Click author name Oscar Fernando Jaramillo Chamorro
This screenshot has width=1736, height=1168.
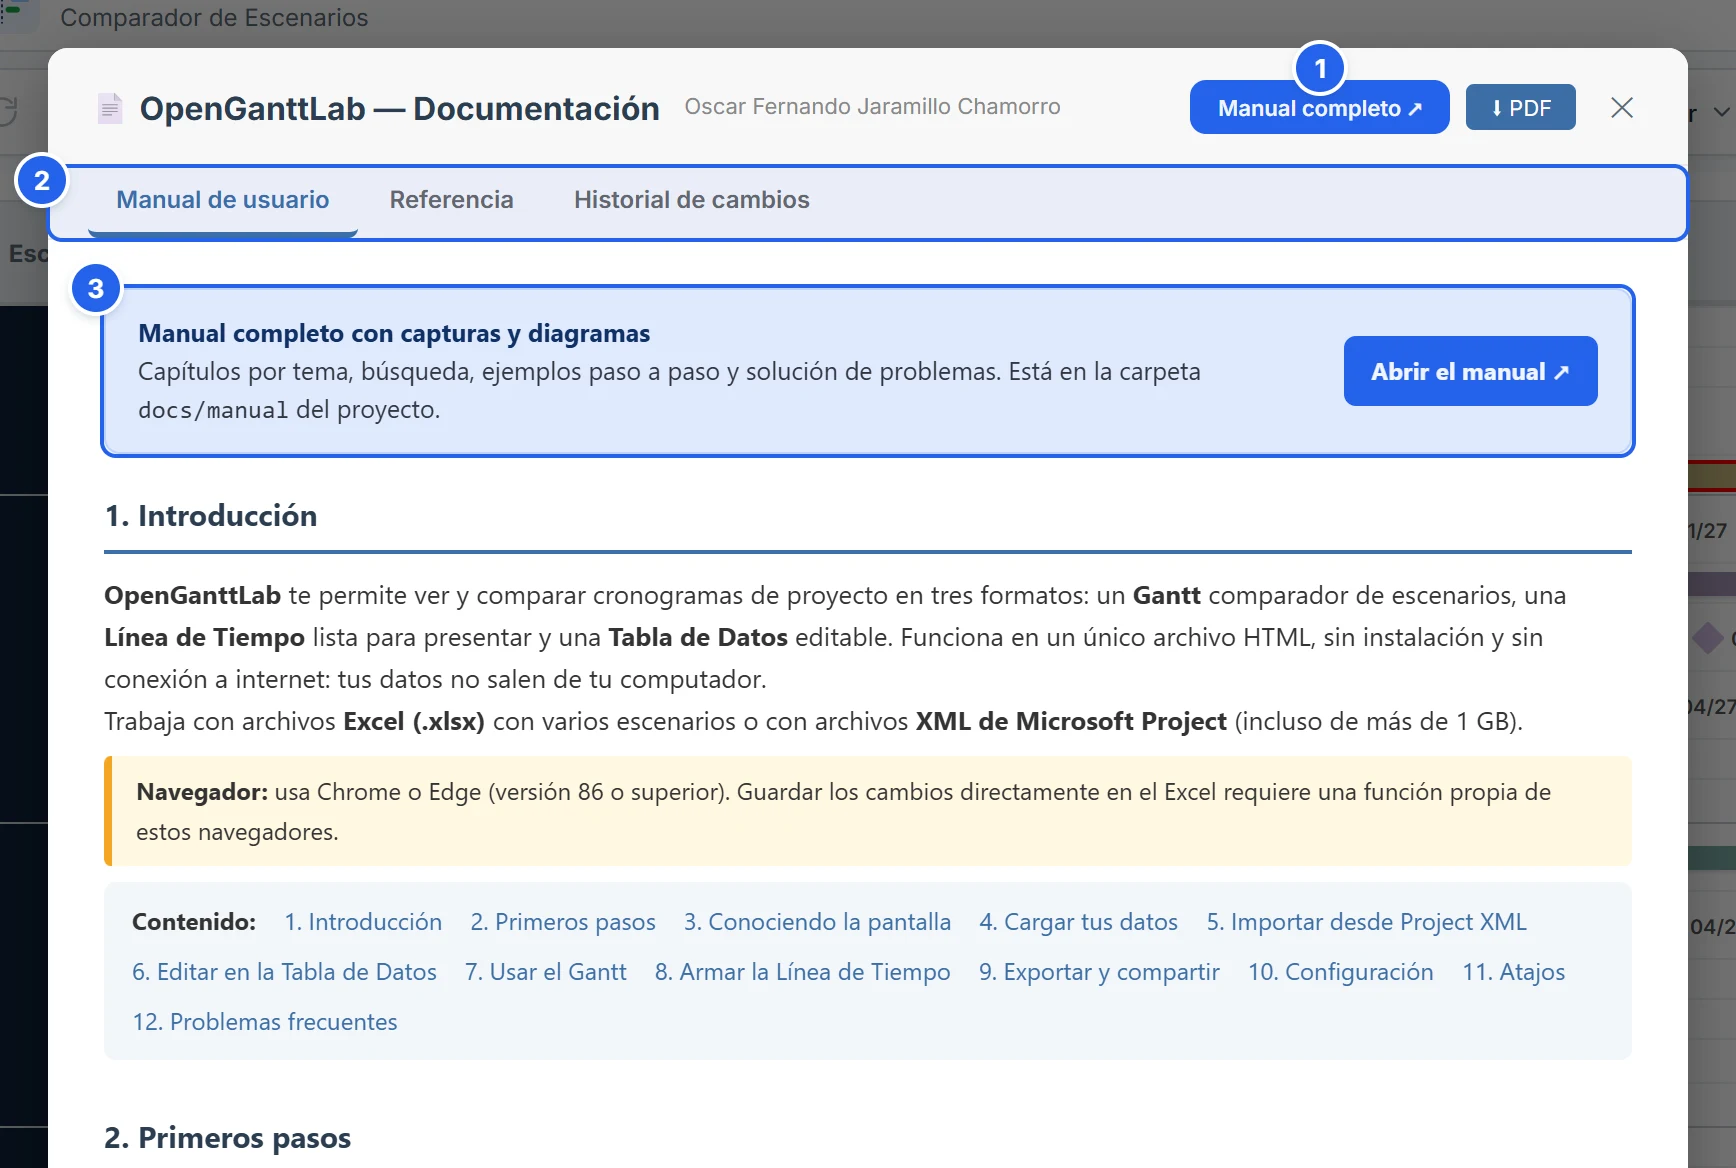point(872,107)
